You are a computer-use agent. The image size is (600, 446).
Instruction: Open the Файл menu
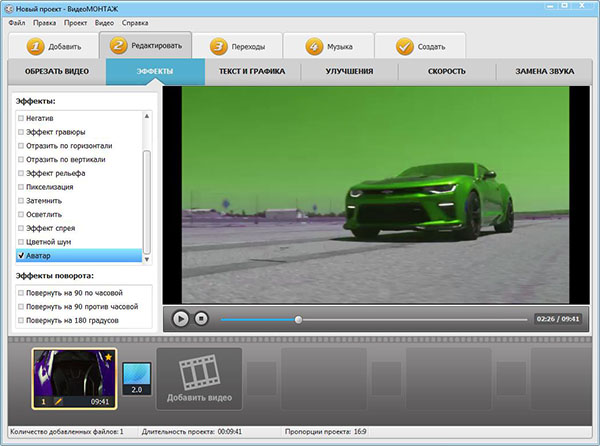(16, 22)
